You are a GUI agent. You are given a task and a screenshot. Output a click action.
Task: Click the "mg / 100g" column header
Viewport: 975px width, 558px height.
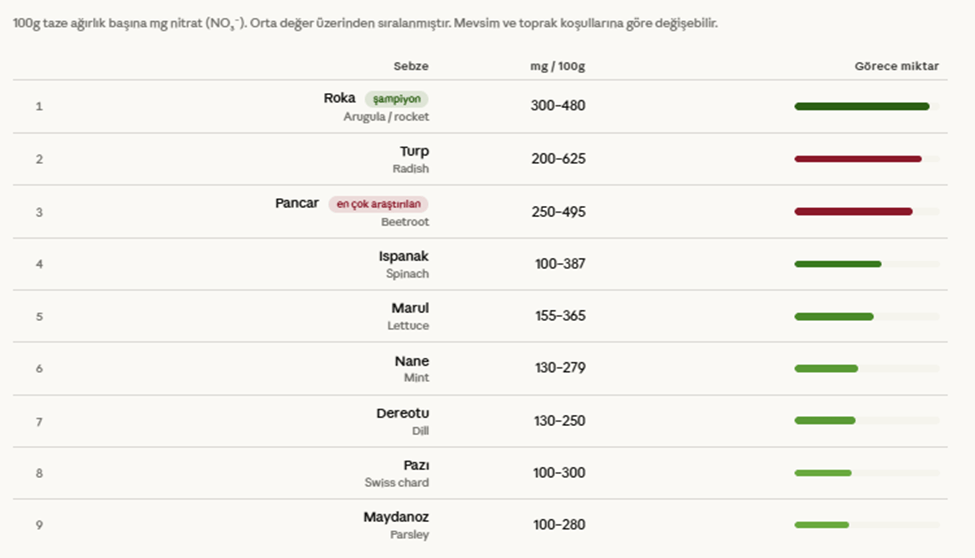pos(557,66)
